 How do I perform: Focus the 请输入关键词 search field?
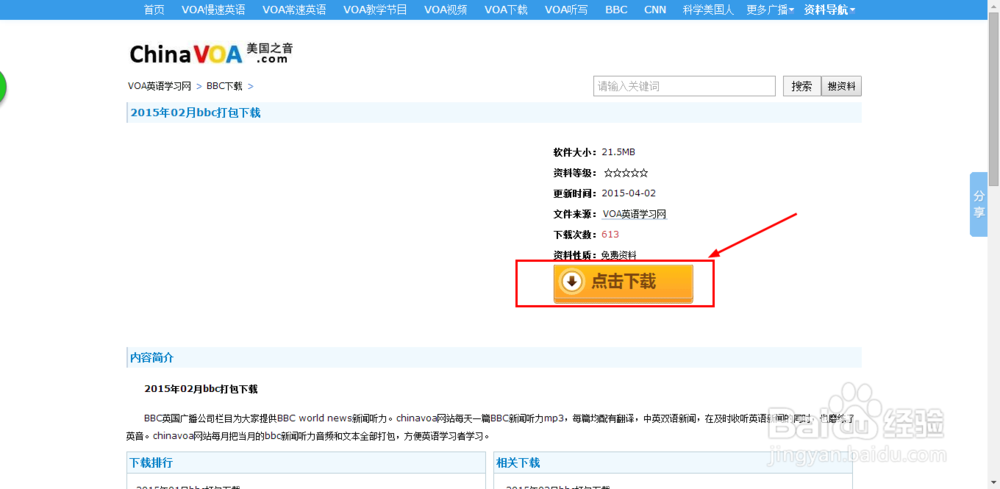pos(684,86)
